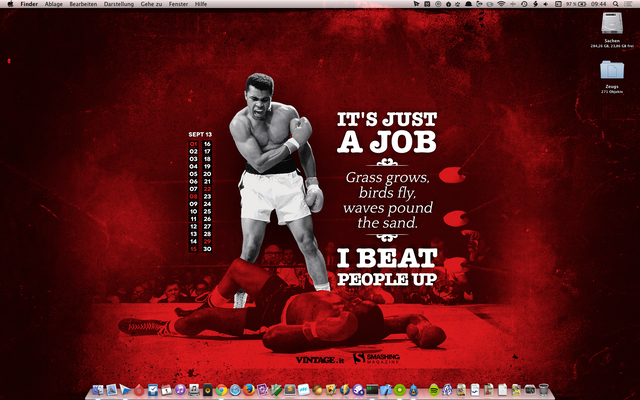Open the Apple menu
This screenshot has height=400, width=640.
pos(11,4)
